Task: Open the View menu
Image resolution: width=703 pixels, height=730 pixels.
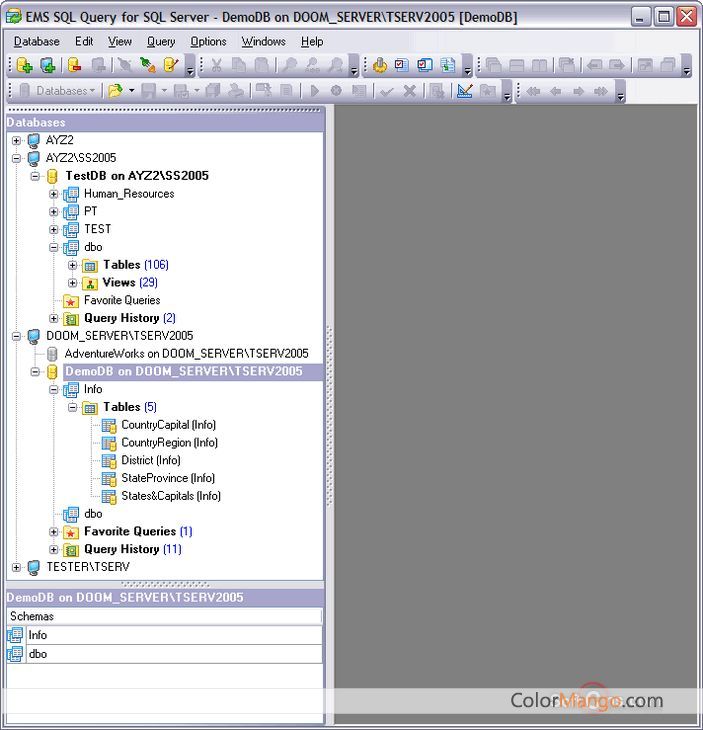Action: (120, 41)
